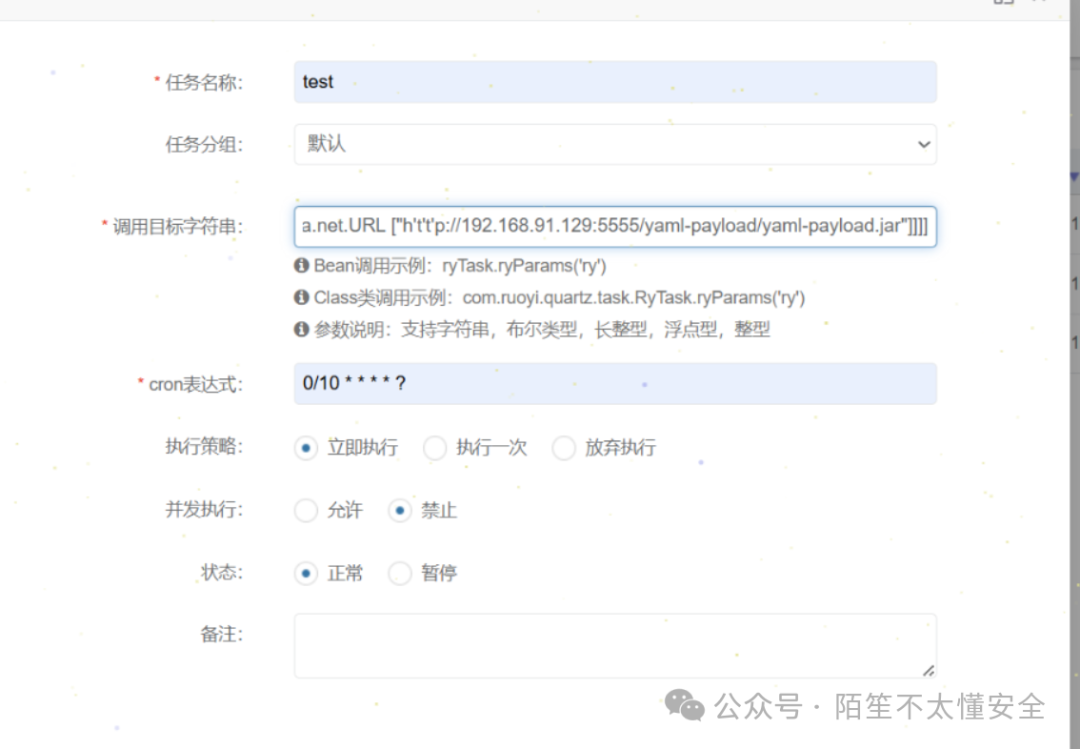Select 禁止 for concurrent execution
Screen dimensions: 1080x749
[x=399, y=510]
